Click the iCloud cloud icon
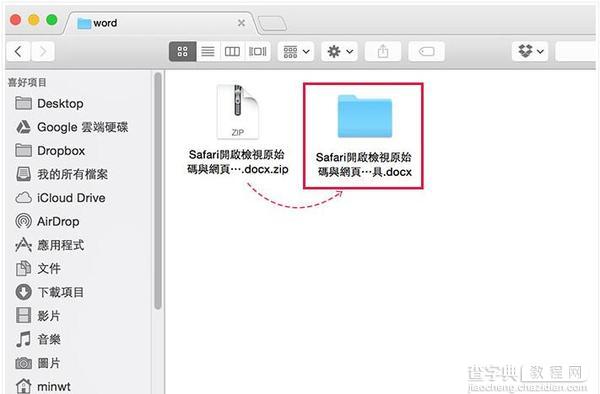 tap(23, 198)
